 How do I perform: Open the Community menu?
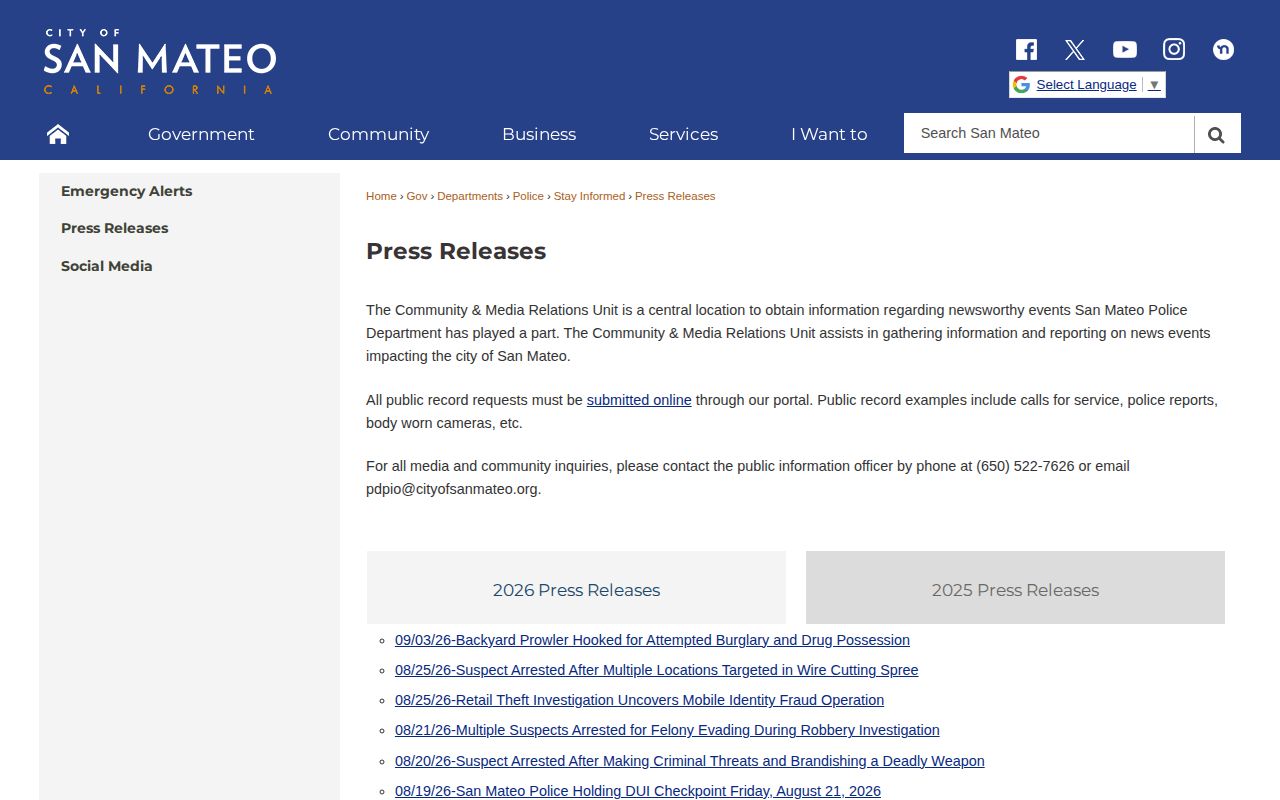click(378, 134)
